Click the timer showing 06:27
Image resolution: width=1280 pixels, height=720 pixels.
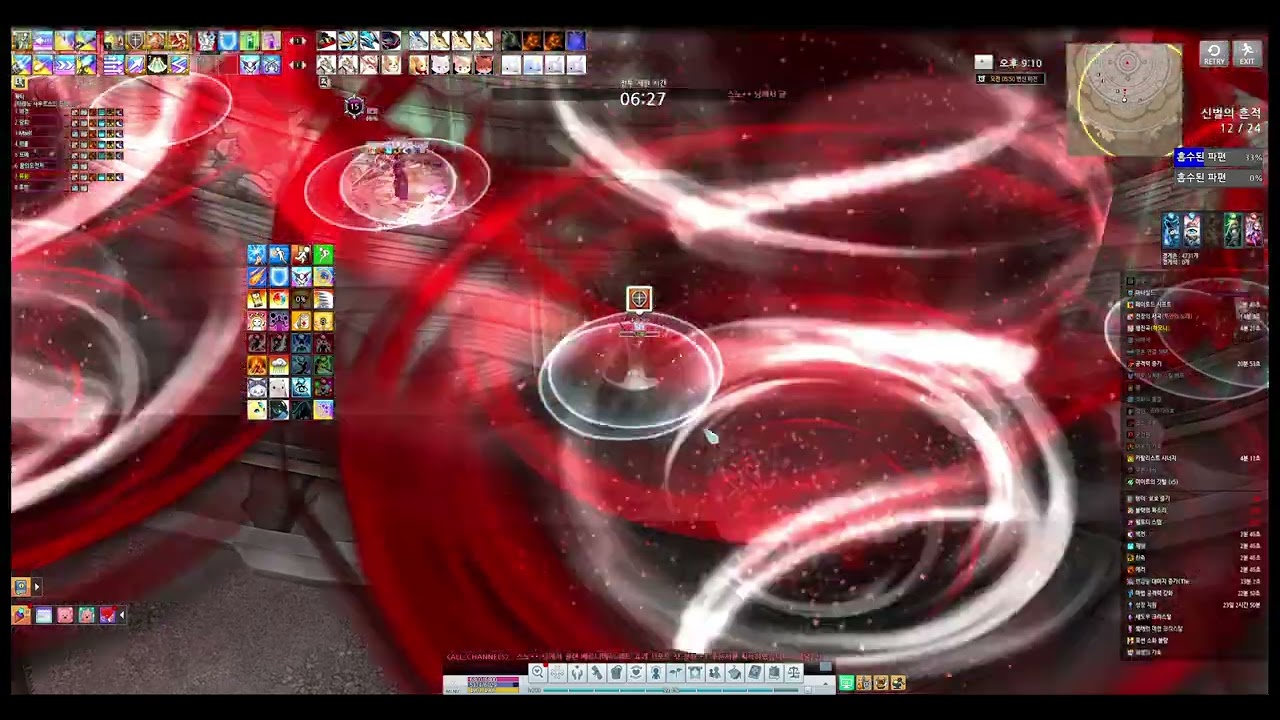tap(642, 99)
